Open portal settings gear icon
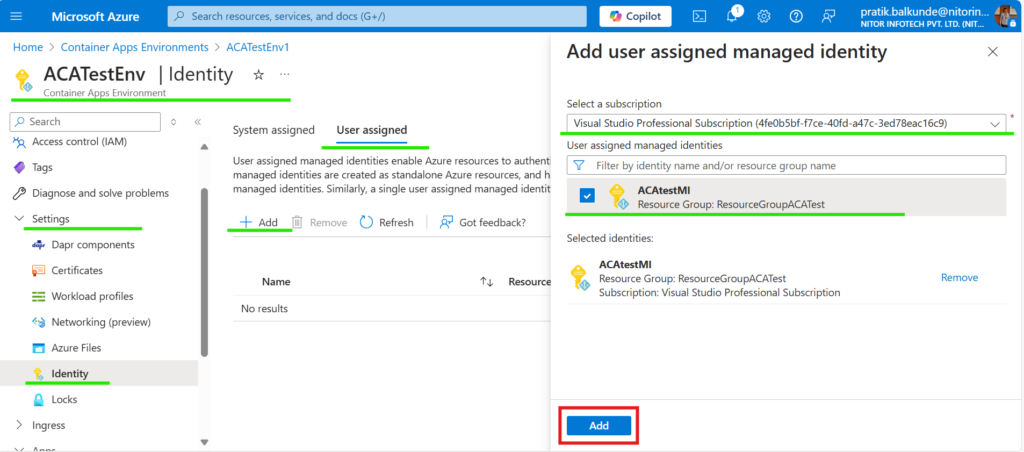Viewport: 1024px width, 452px height. [763, 16]
